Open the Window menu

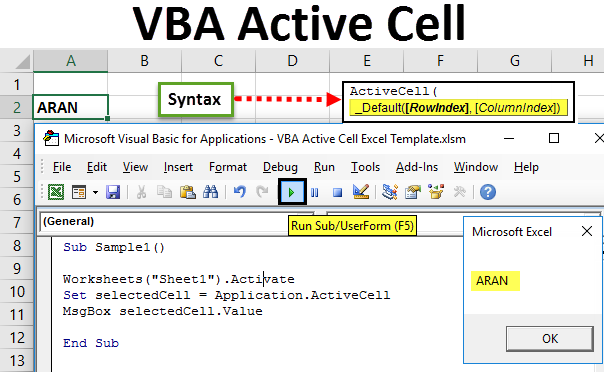[476, 167]
